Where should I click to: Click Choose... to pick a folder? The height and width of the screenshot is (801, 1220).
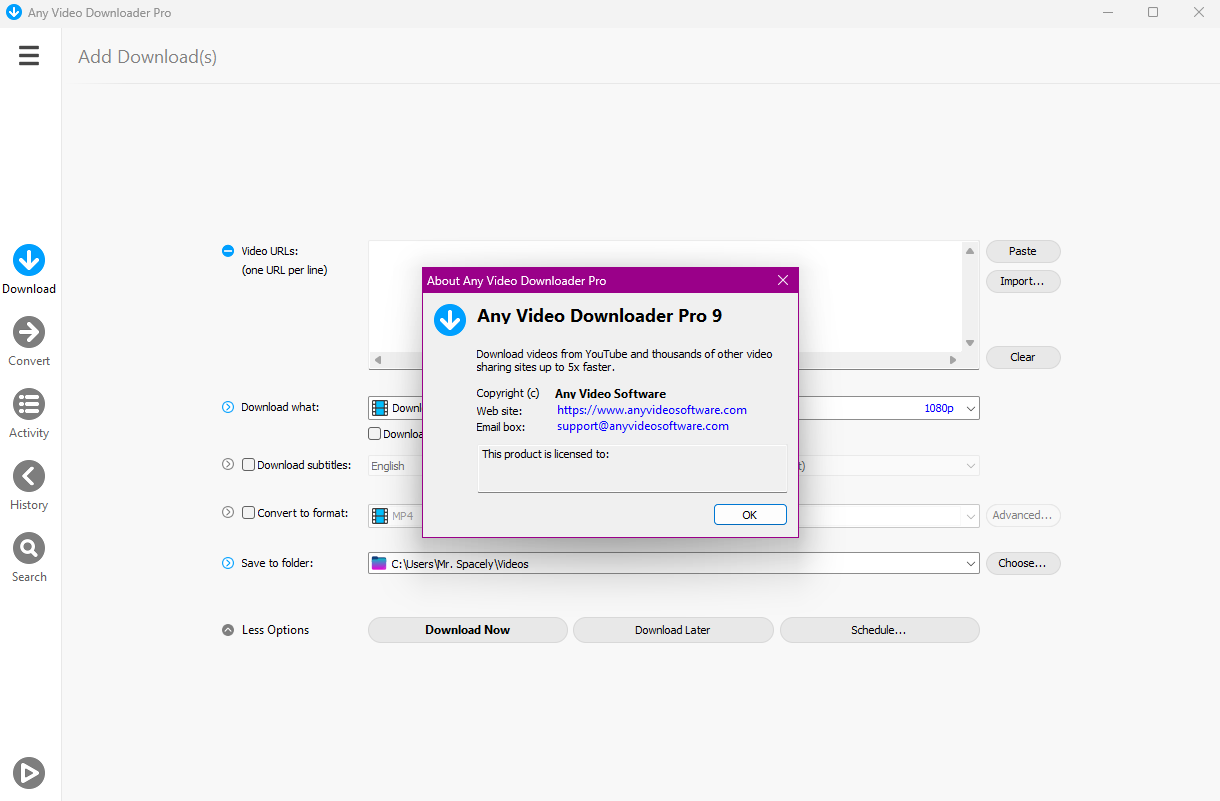pos(1023,563)
